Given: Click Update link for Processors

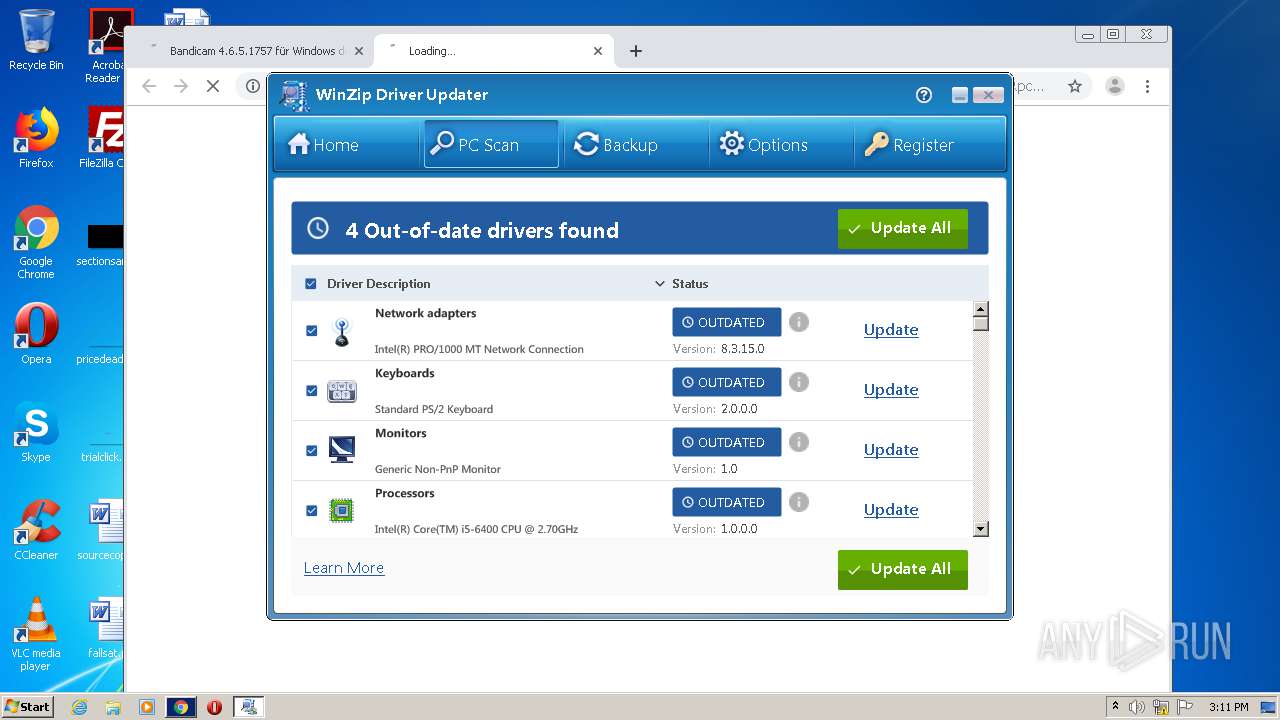Looking at the screenshot, I should pyautogui.click(x=891, y=510).
